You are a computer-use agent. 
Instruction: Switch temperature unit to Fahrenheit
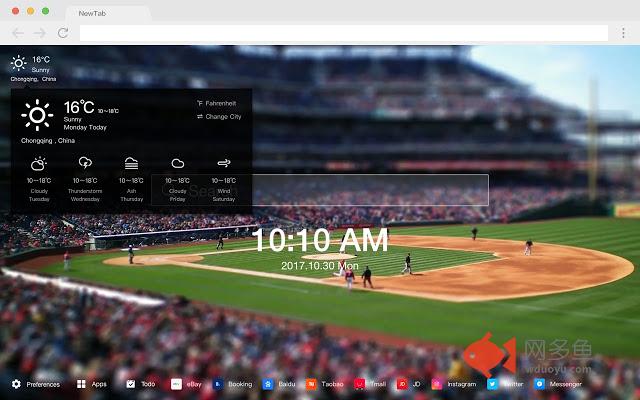(217, 103)
